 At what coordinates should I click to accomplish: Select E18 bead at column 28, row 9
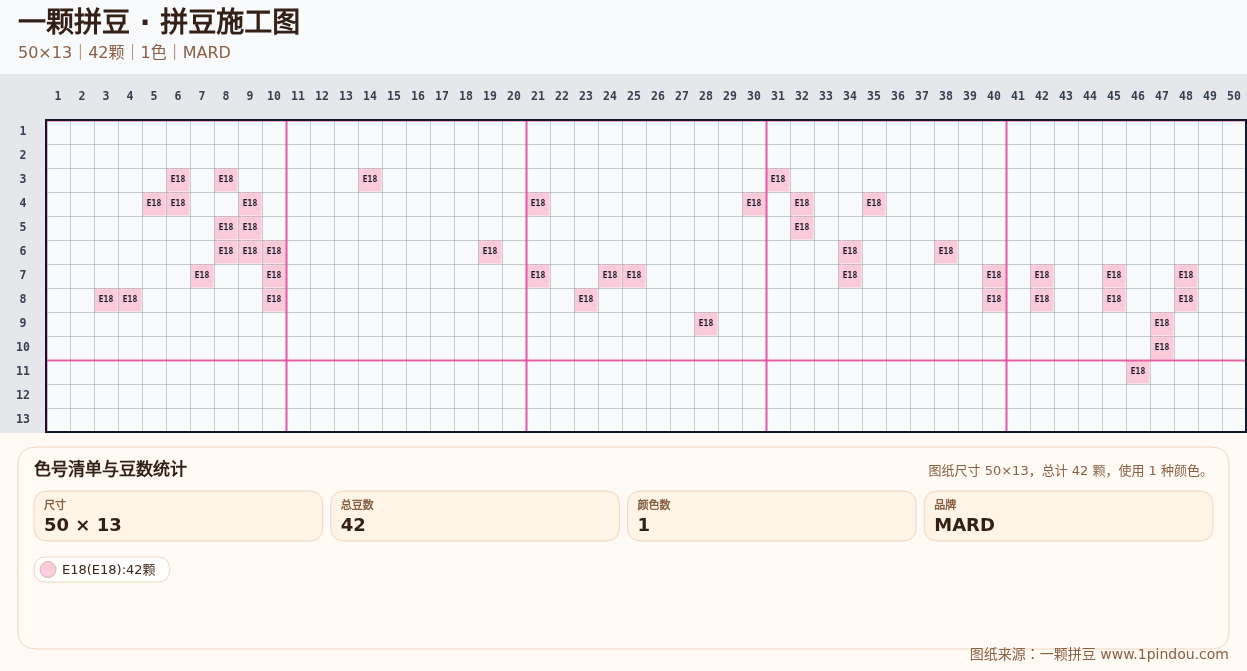tap(706, 324)
